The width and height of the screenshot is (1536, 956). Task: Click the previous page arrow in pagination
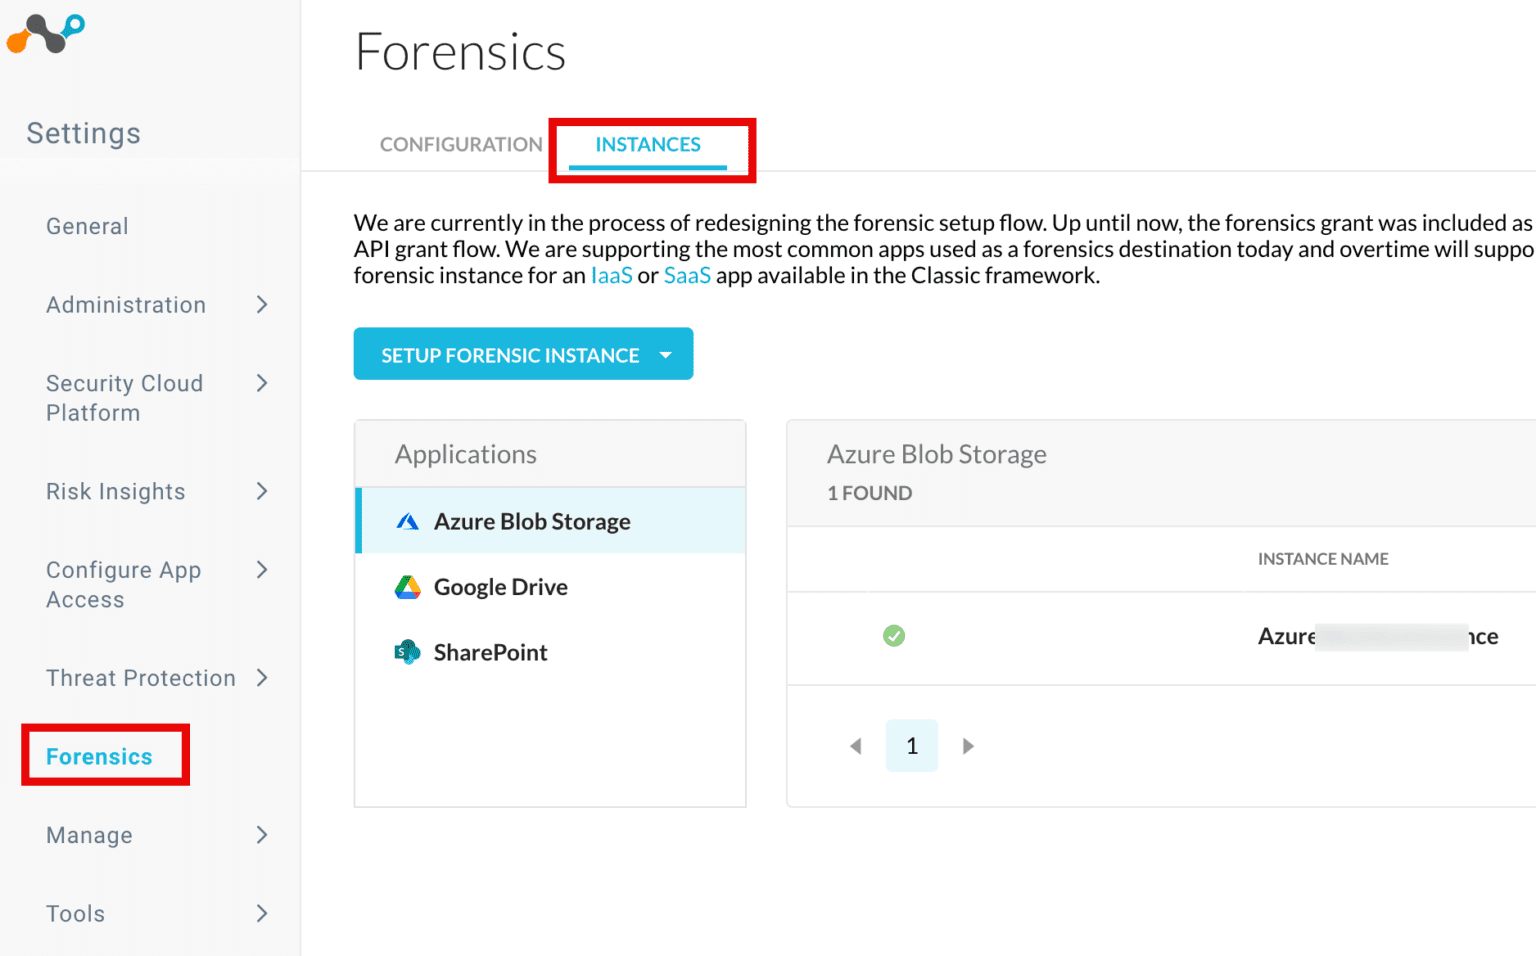point(856,745)
